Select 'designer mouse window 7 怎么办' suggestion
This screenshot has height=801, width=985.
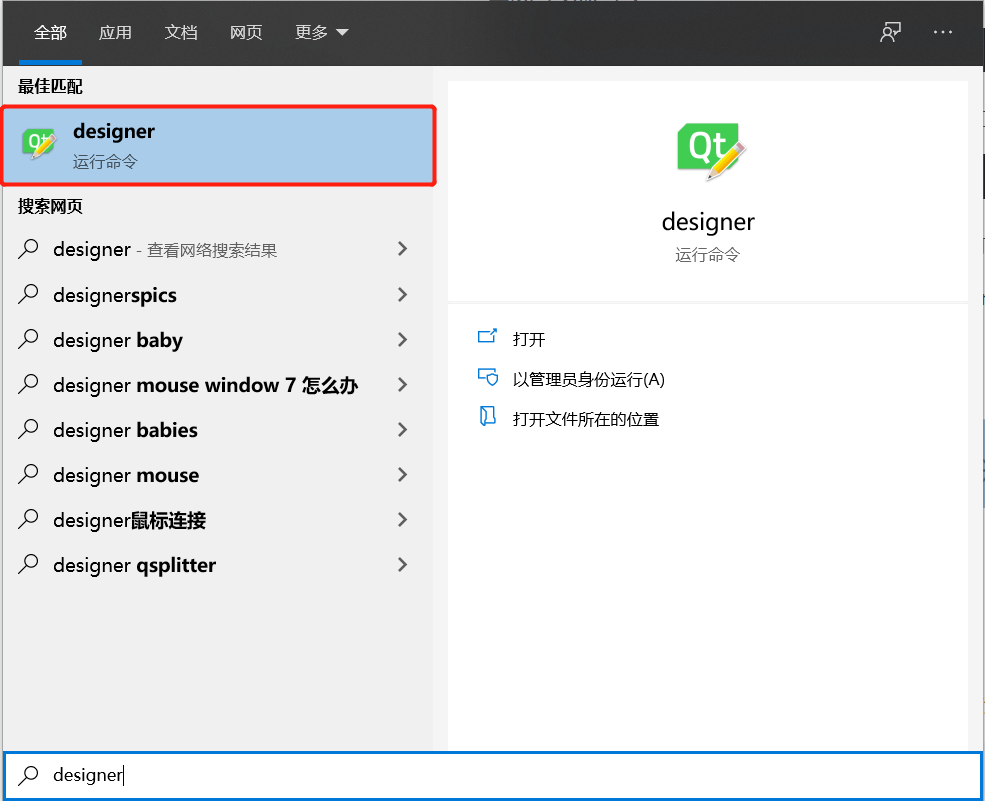[x=205, y=384]
